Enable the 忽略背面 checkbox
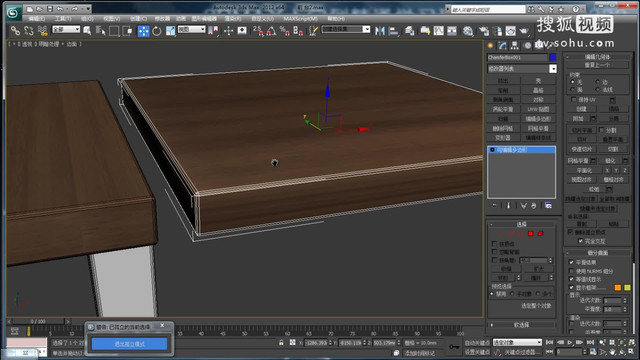The image size is (640, 360). (x=494, y=252)
